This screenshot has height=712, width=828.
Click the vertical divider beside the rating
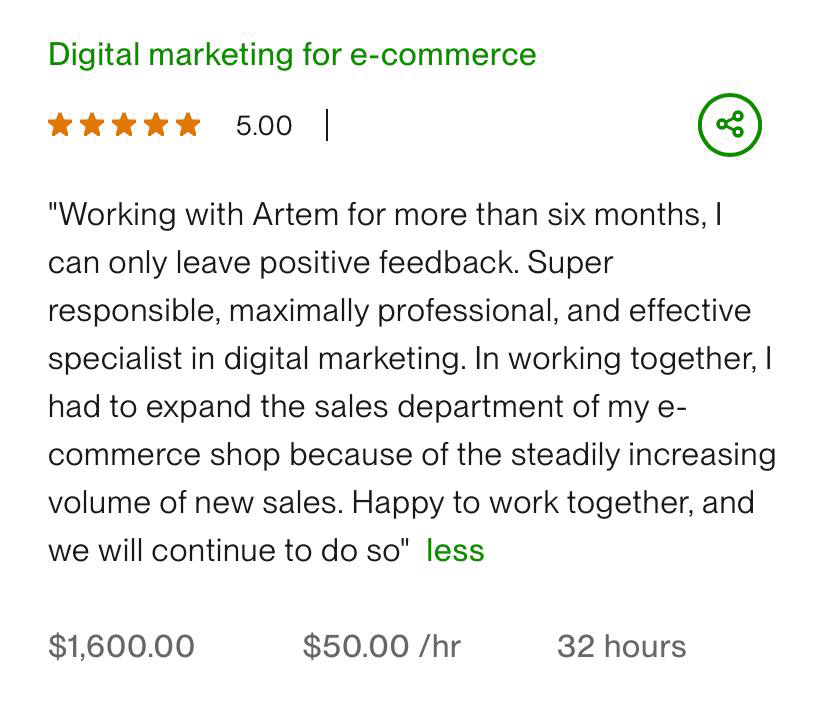click(327, 125)
